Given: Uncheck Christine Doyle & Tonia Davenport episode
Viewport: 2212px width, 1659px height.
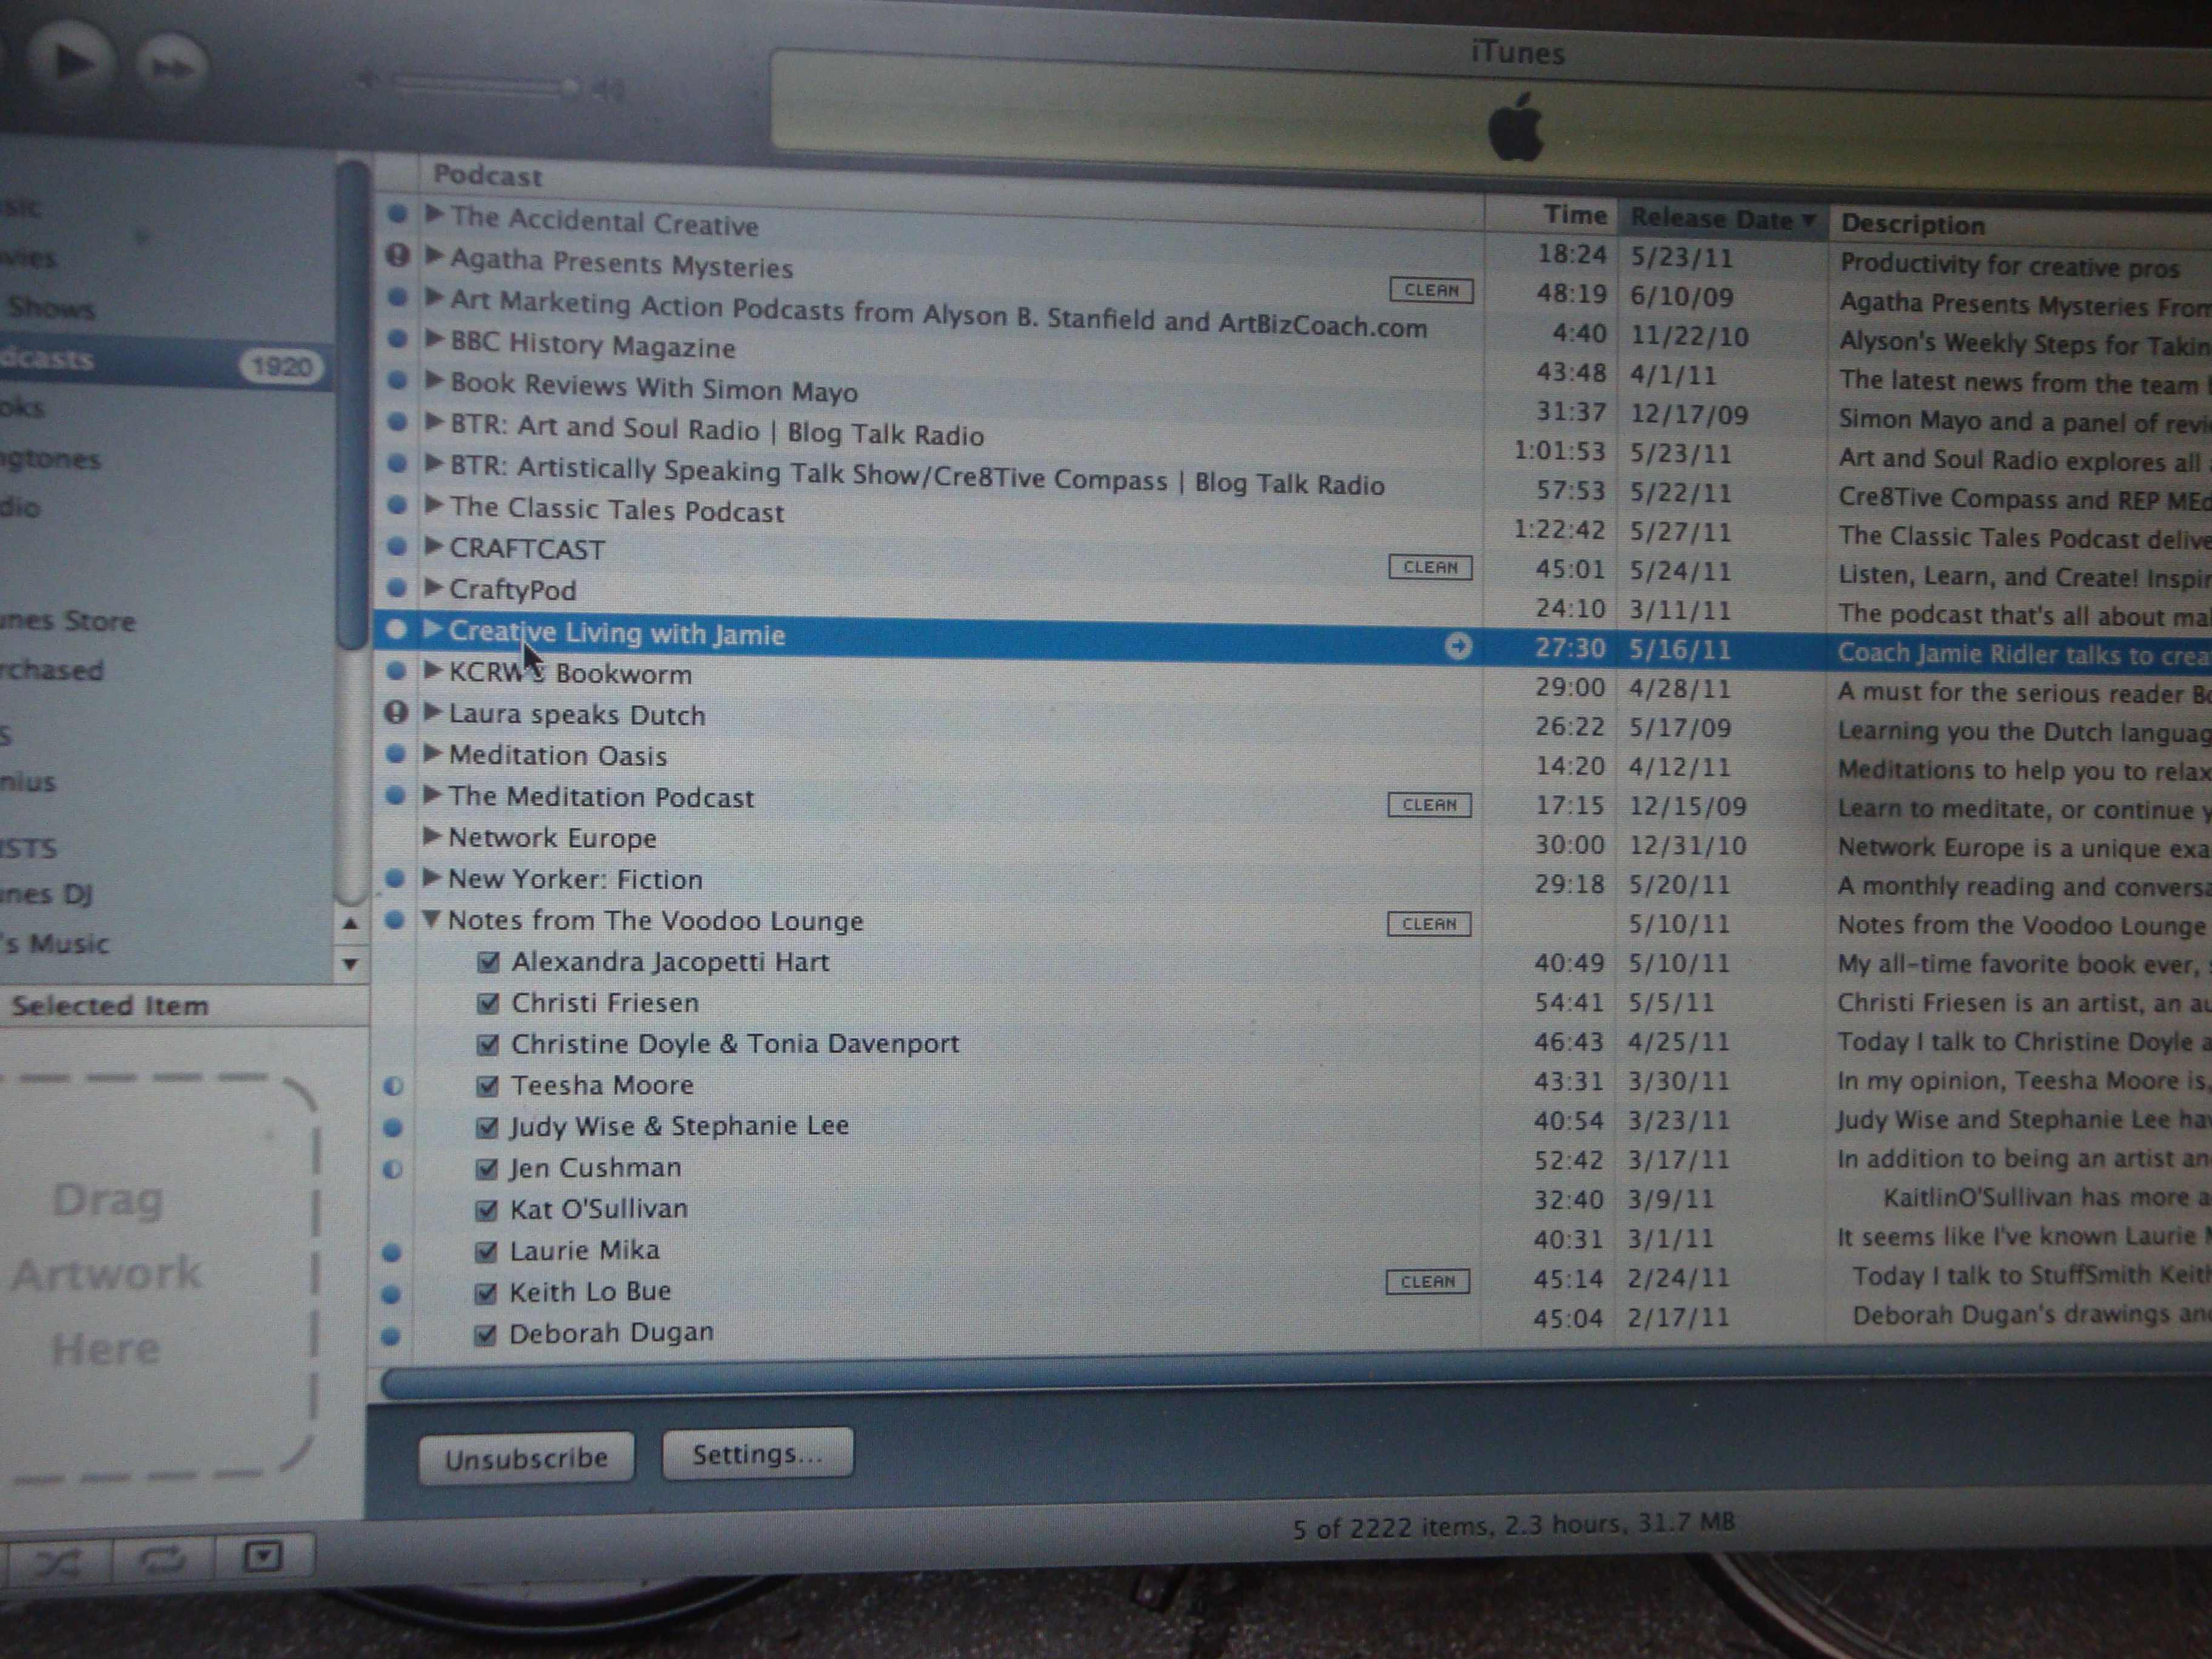Looking at the screenshot, I should coord(488,1045).
